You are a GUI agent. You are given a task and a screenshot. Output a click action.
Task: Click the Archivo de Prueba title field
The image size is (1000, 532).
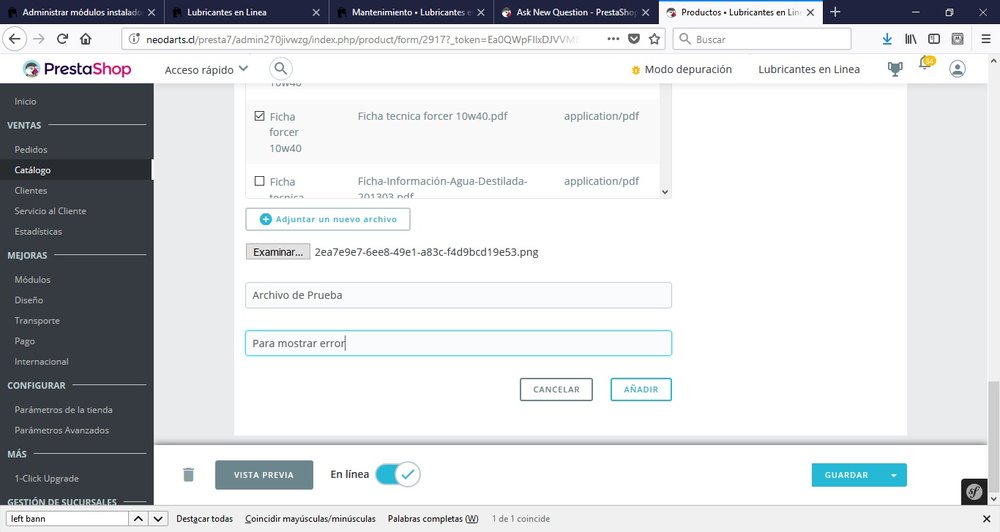pos(459,295)
